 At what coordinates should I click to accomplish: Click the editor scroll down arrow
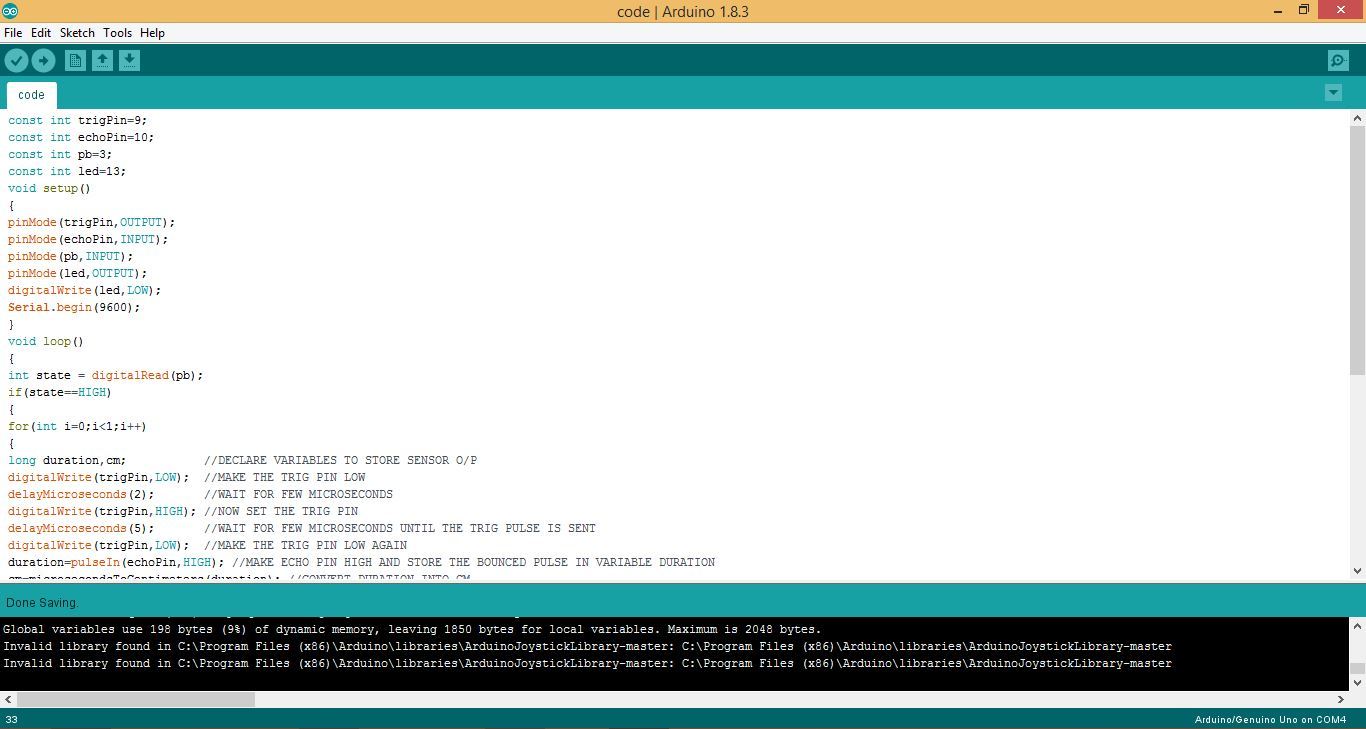pyautogui.click(x=1357, y=571)
